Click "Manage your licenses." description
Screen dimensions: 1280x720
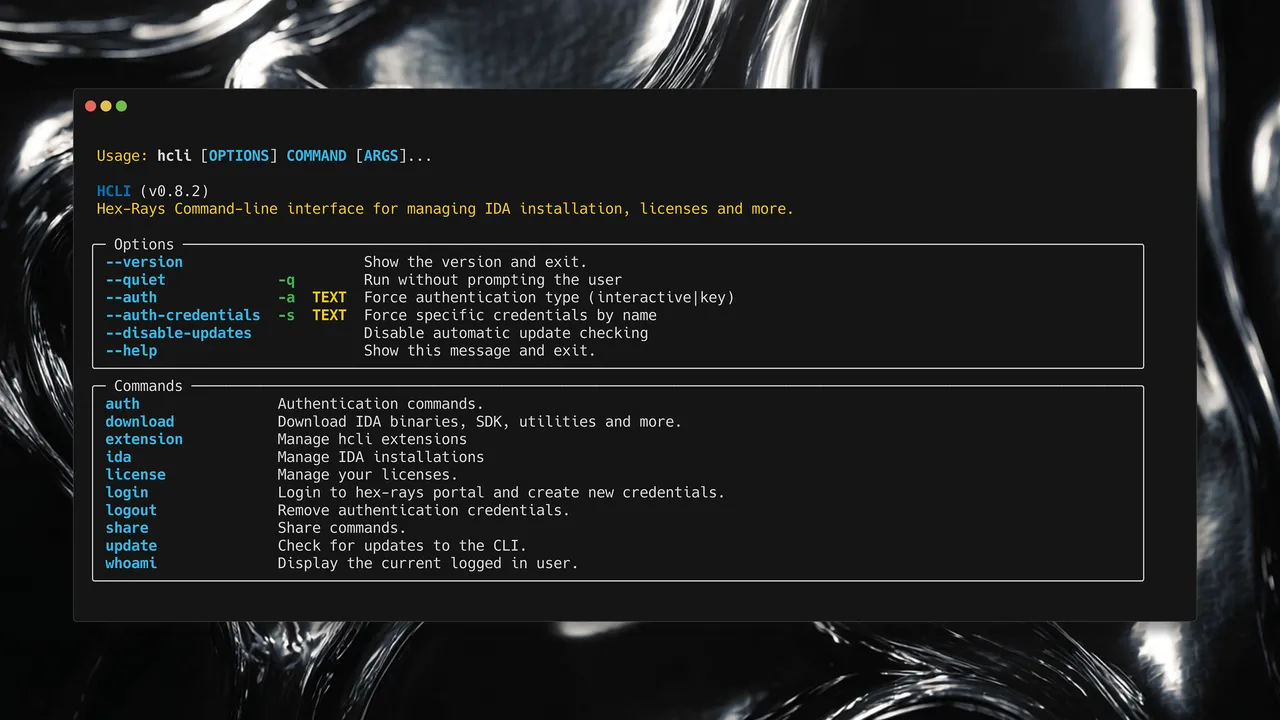(368, 475)
